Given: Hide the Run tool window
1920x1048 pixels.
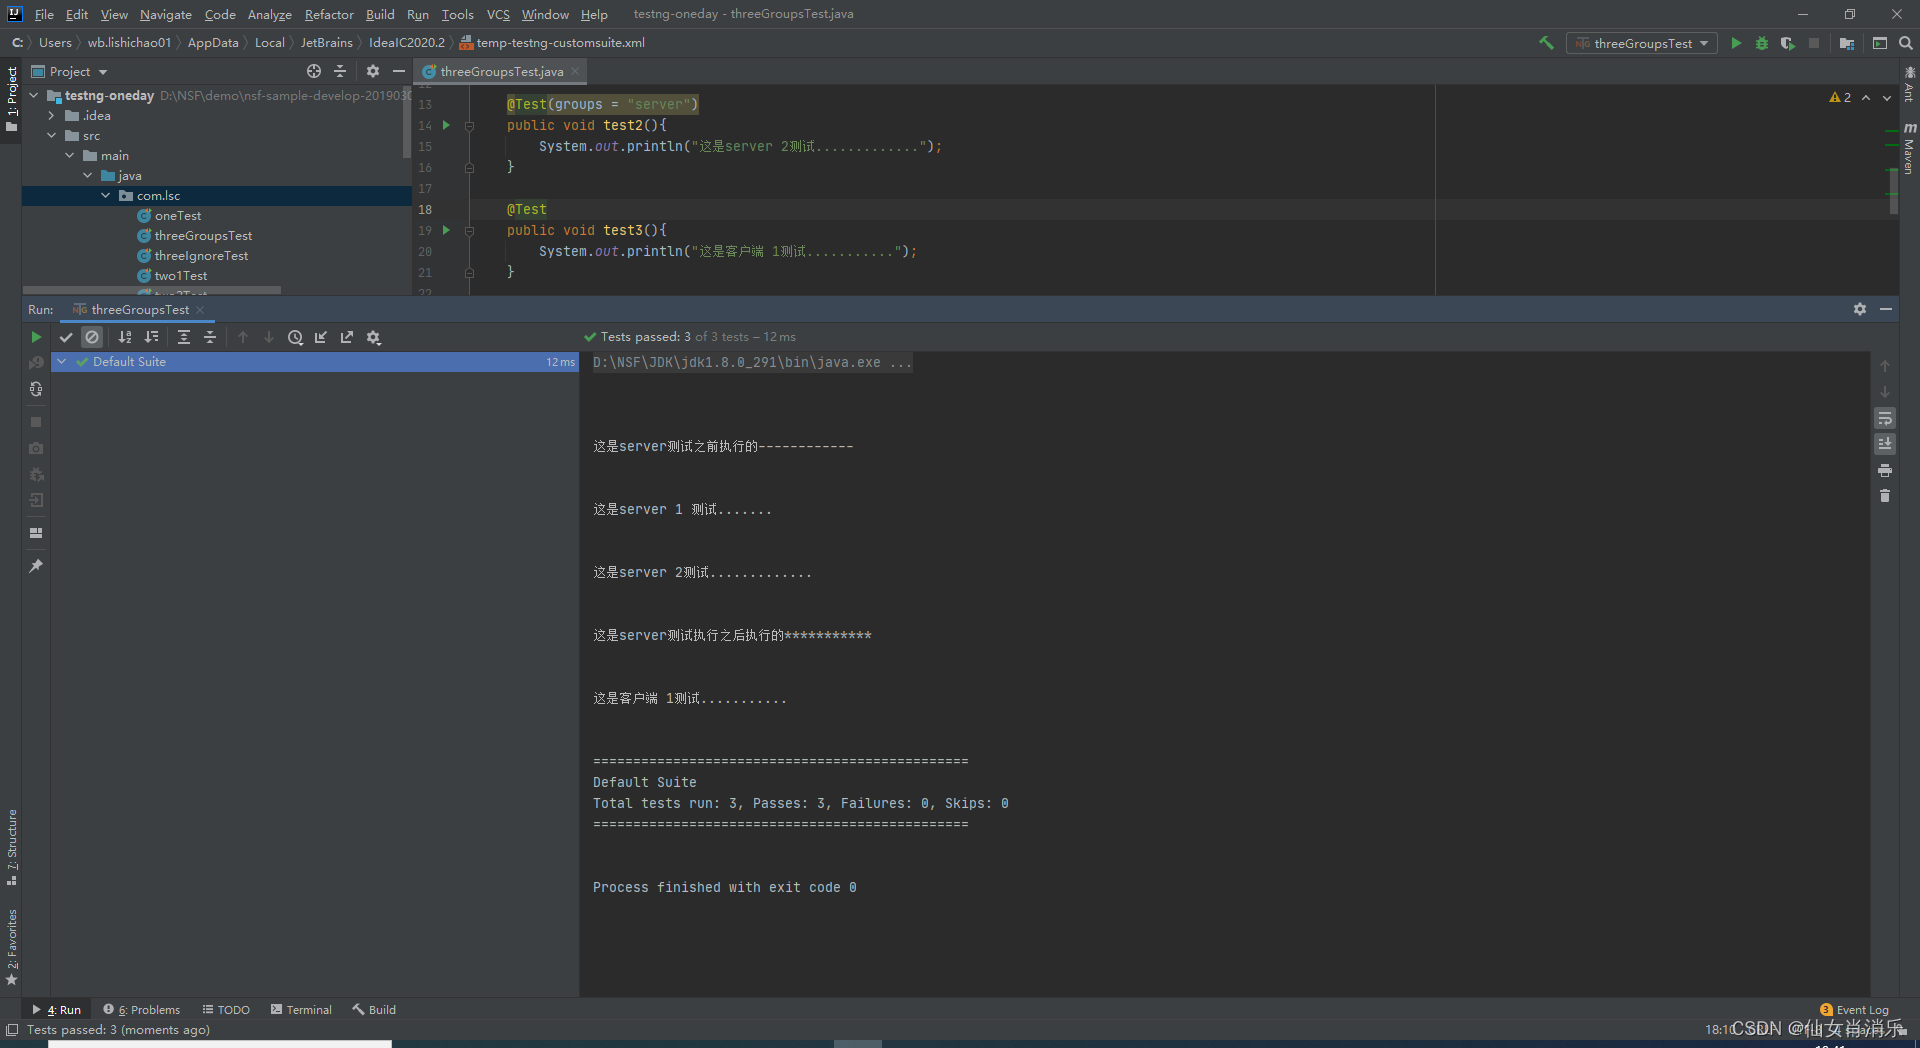Looking at the screenshot, I should click(x=1886, y=309).
